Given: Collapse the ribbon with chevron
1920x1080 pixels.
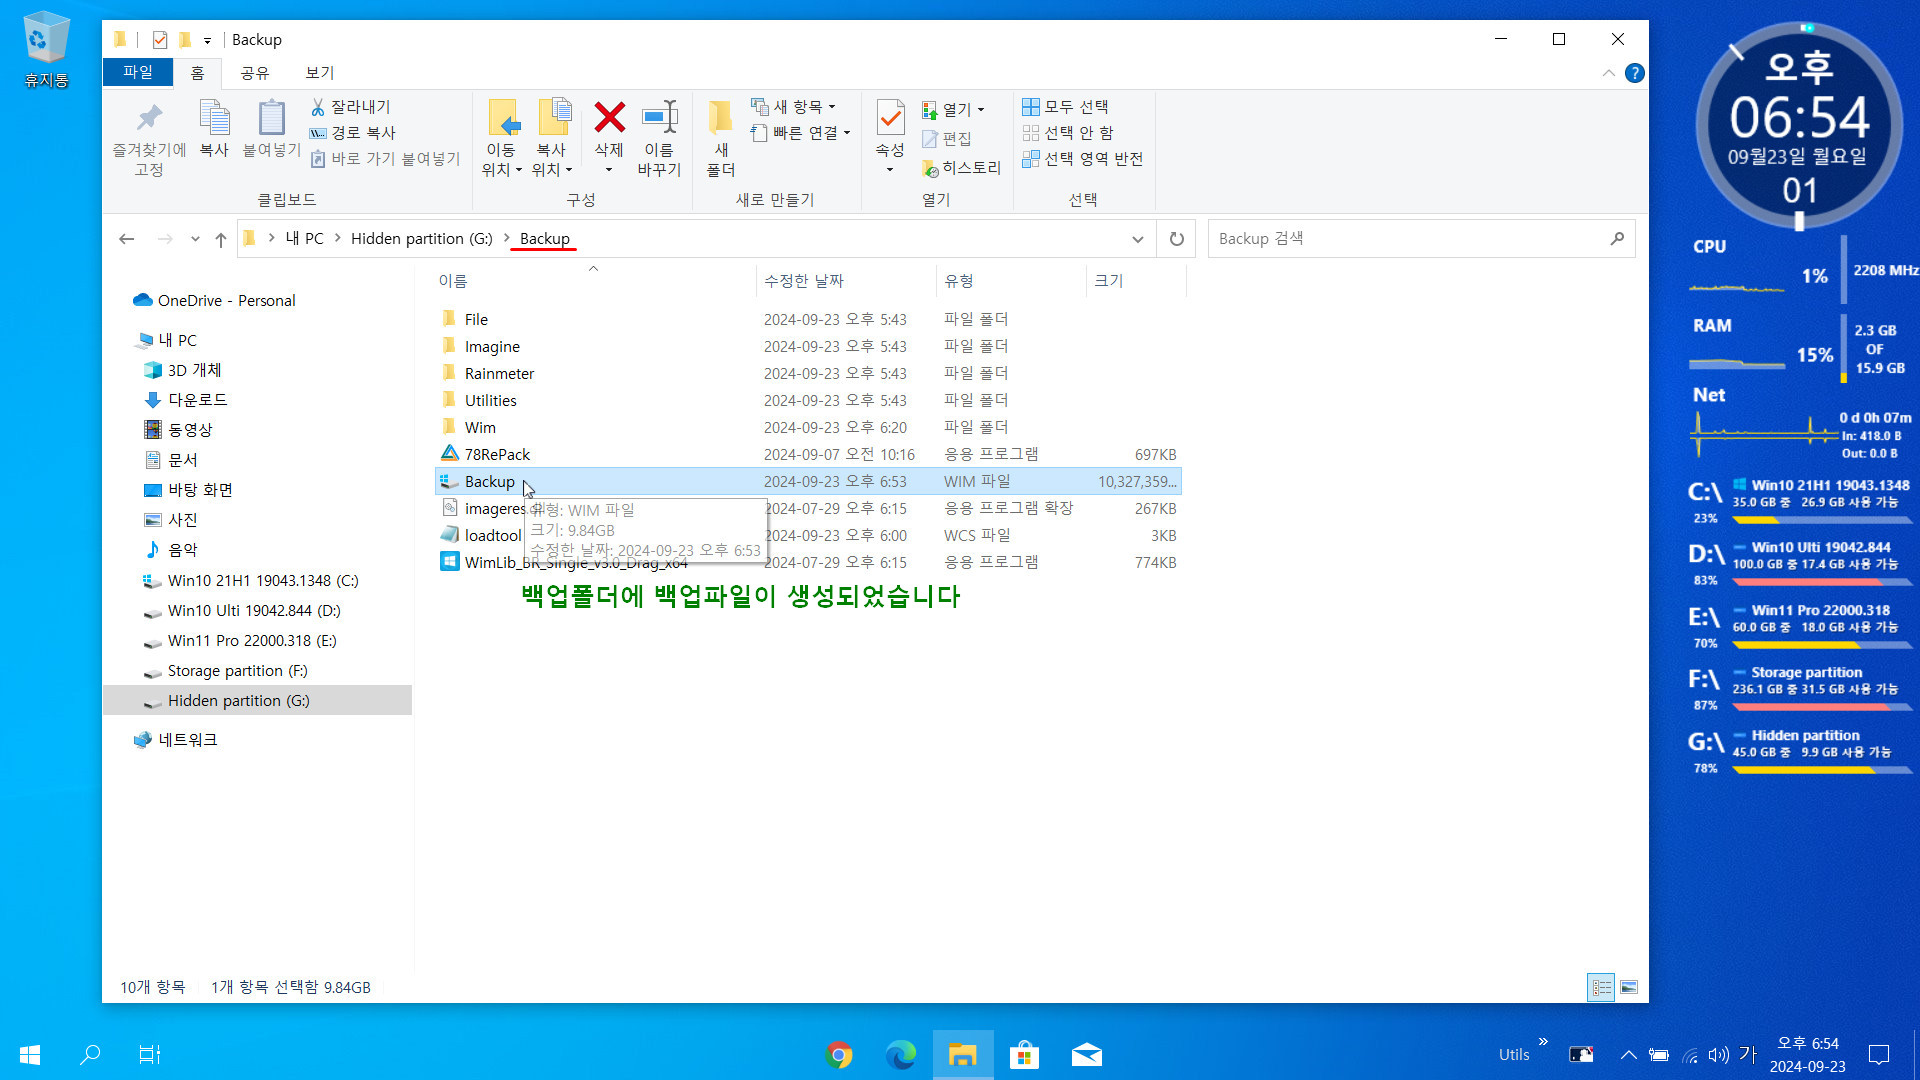Looking at the screenshot, I should (1608, 73).
